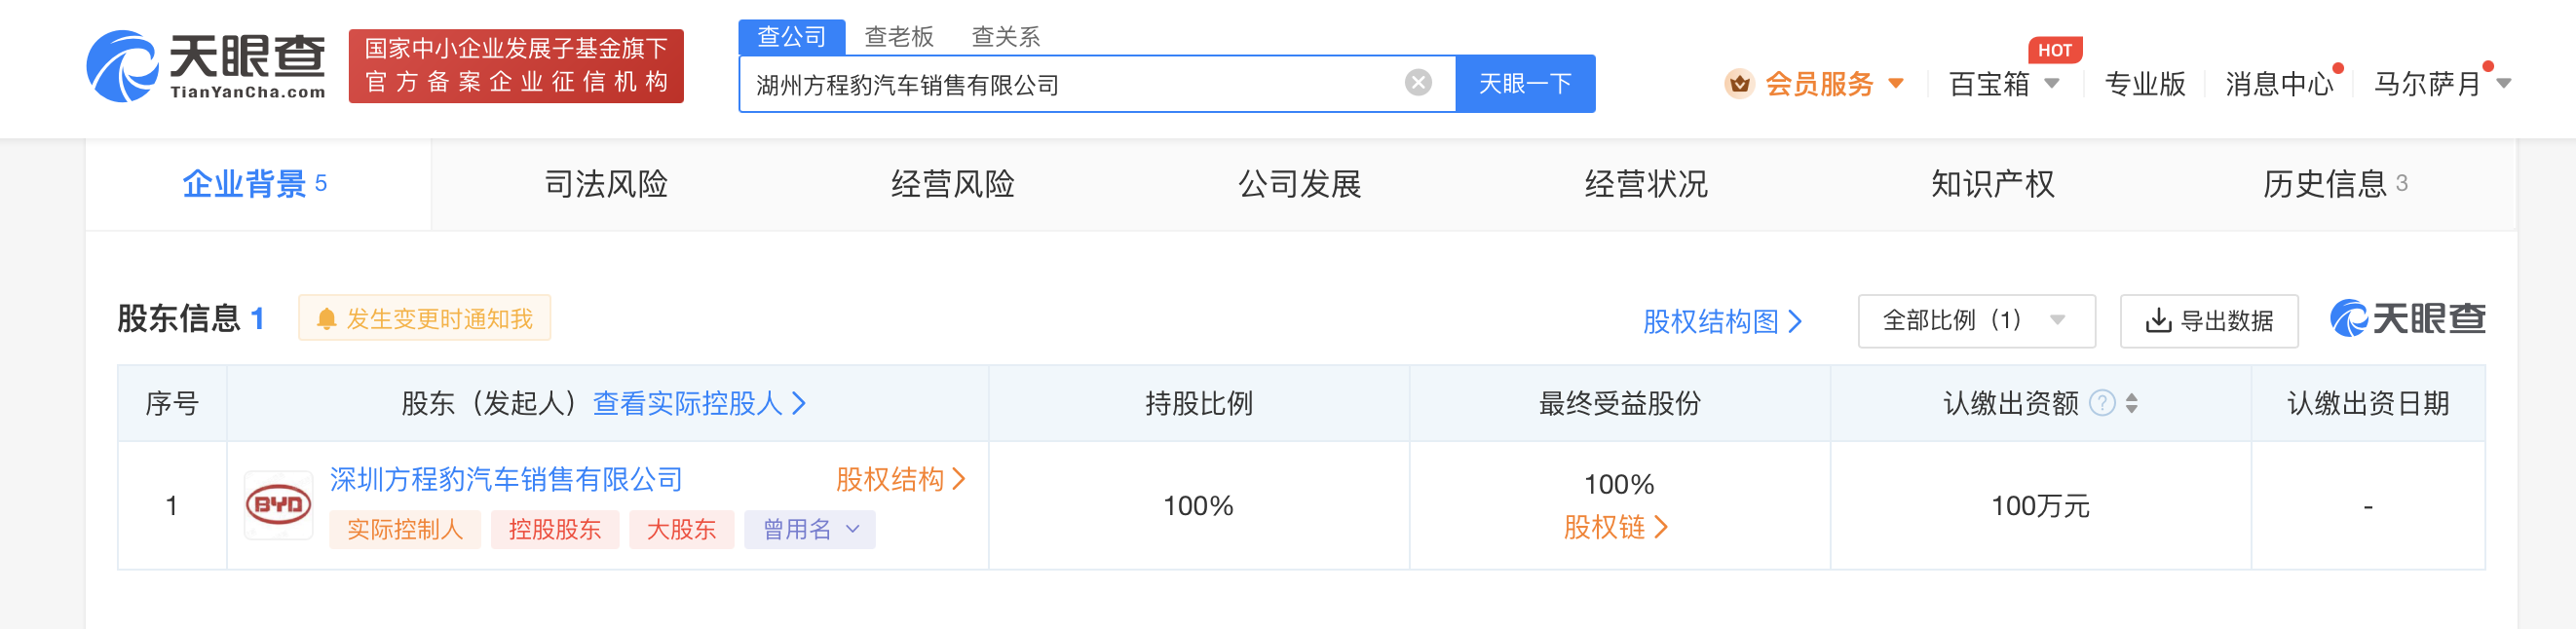The width and height of the screenshot is (2576, 629).
Task: Click the 实际控制人 tag
Action: 405,530
